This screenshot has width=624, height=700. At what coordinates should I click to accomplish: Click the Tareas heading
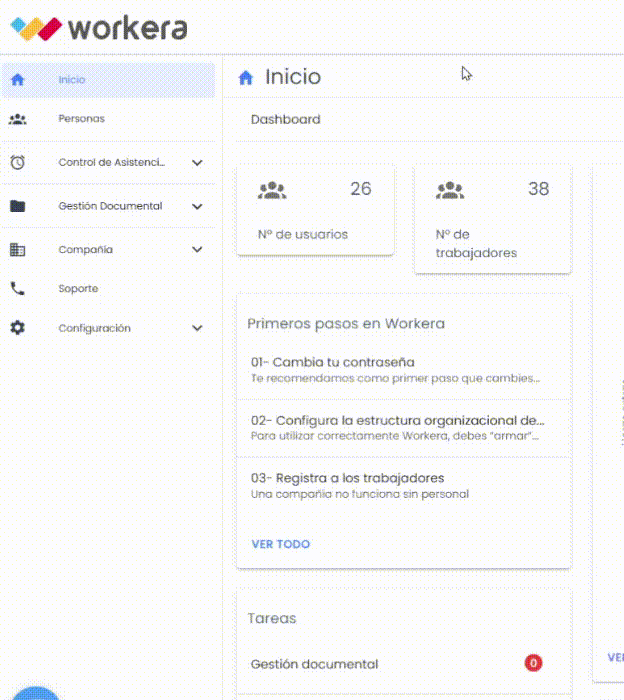click(272, 618)
